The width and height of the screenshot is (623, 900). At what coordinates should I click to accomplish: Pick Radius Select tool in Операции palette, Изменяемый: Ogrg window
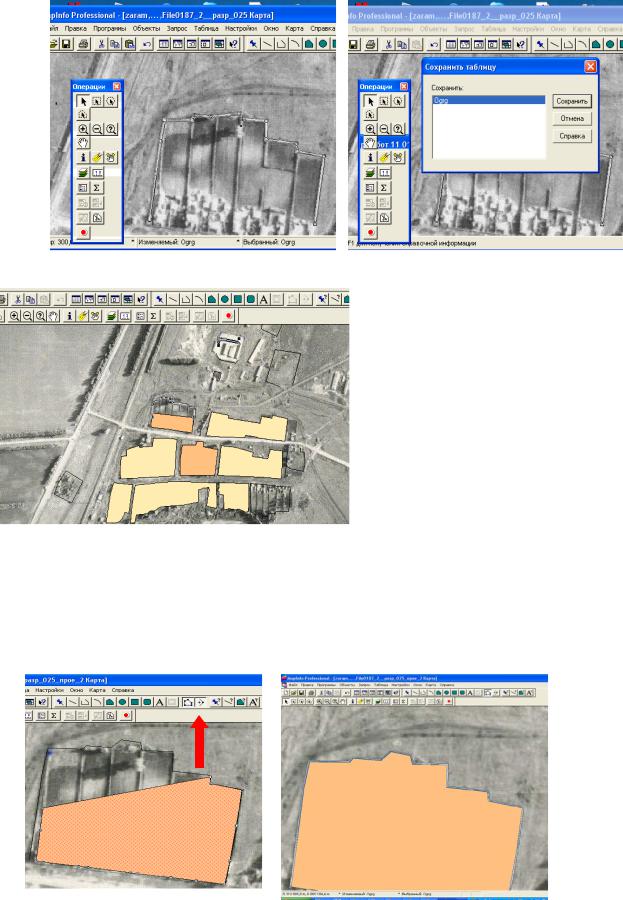(111, 102)
